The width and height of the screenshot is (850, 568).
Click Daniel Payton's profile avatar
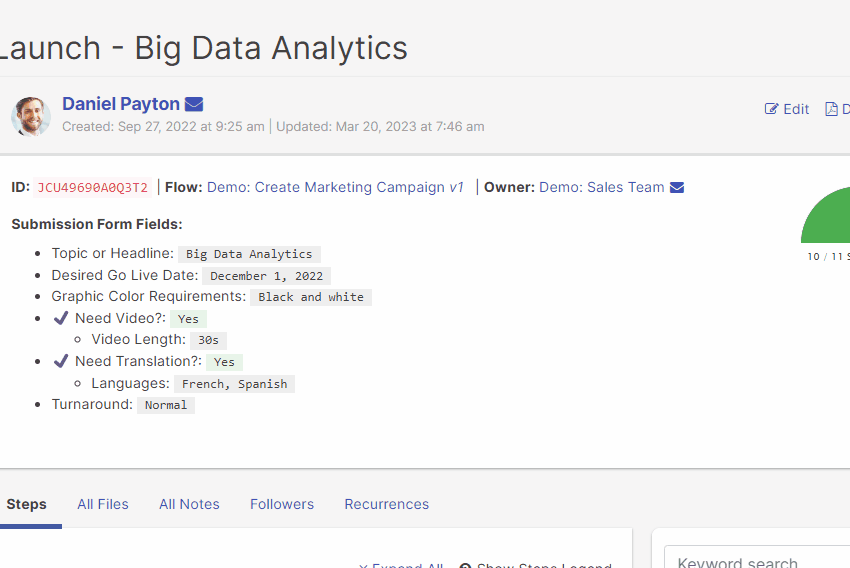coord(31,116)
